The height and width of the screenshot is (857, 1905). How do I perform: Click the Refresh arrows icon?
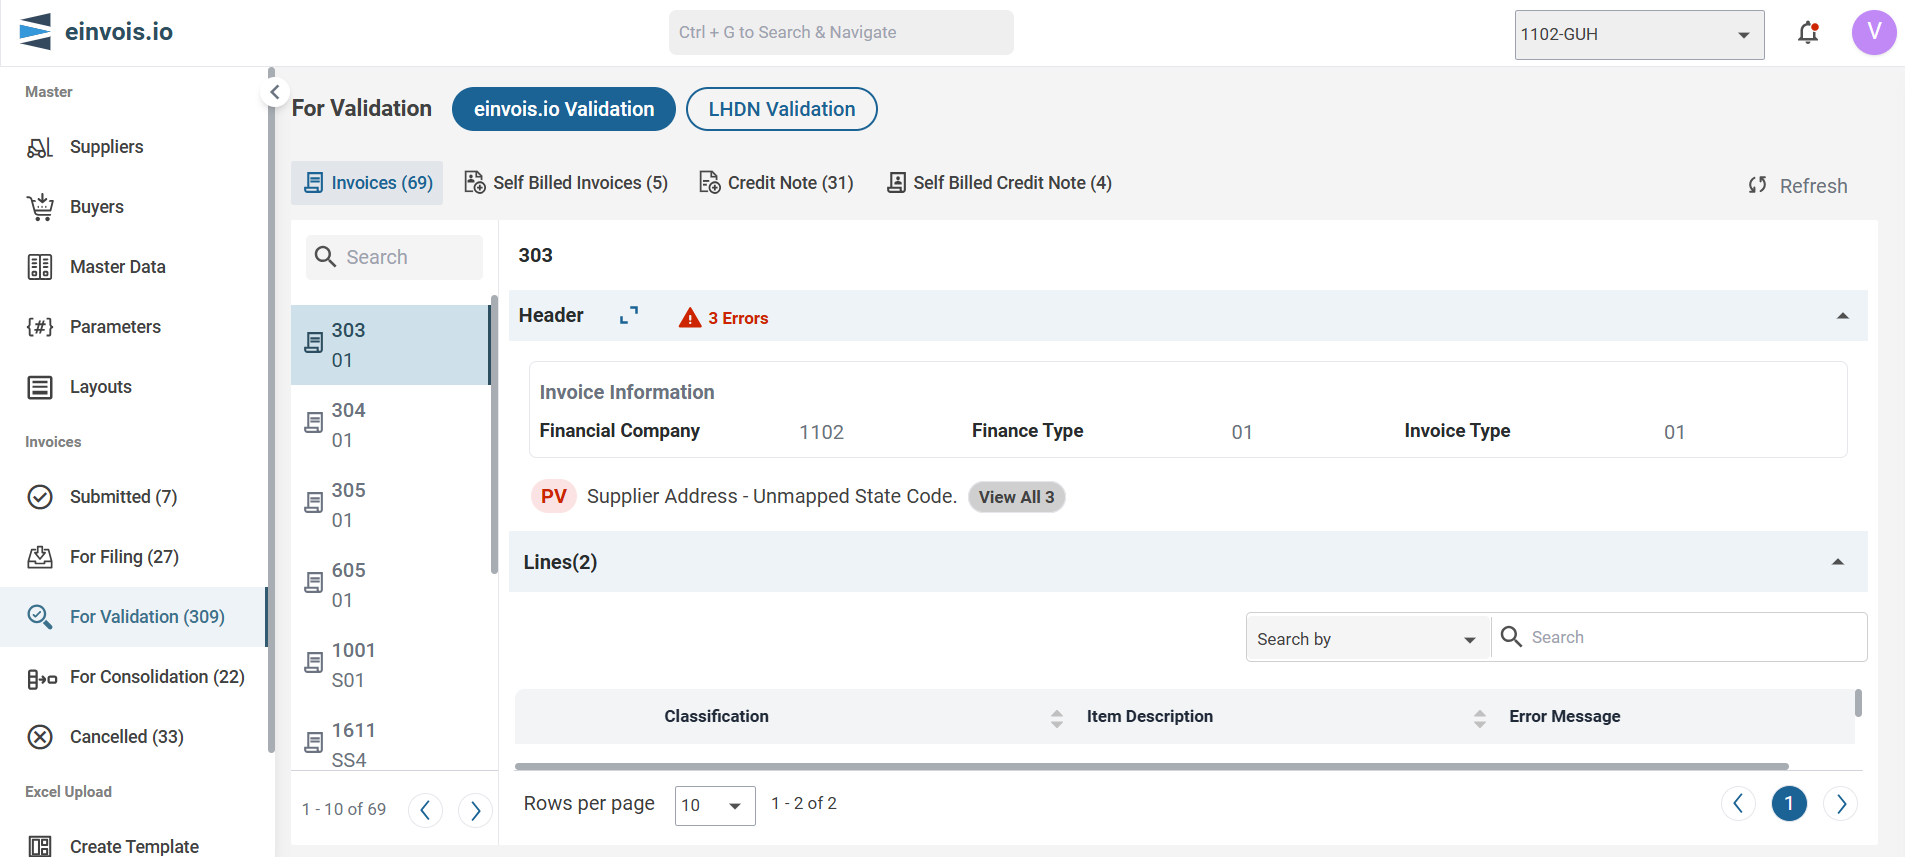(x=1757, y=185)
